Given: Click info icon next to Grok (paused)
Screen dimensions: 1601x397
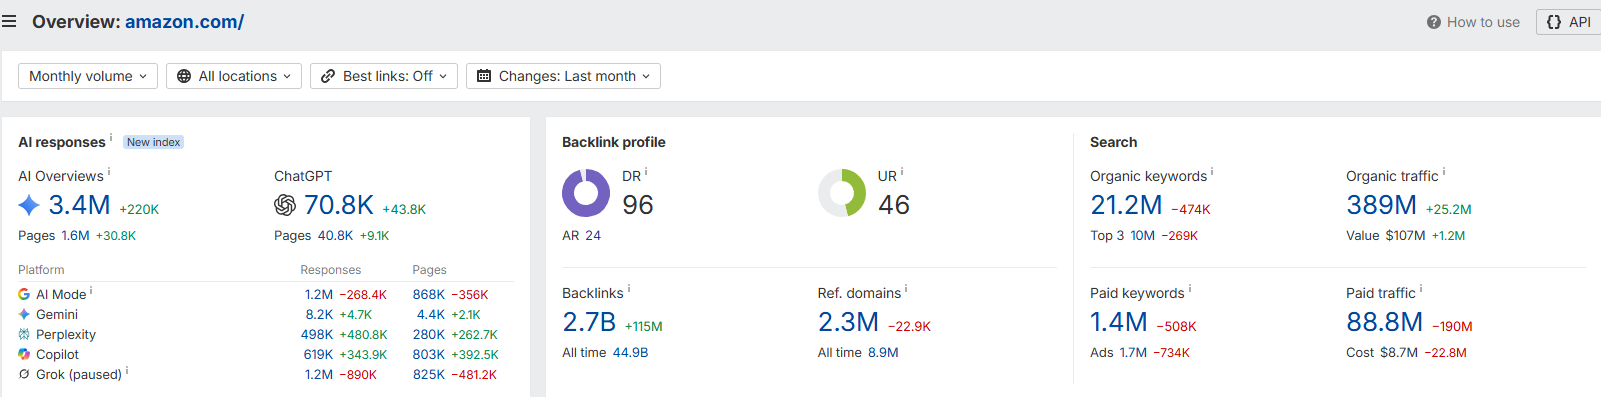Looking at the screenshot, I should coord(127,371).
